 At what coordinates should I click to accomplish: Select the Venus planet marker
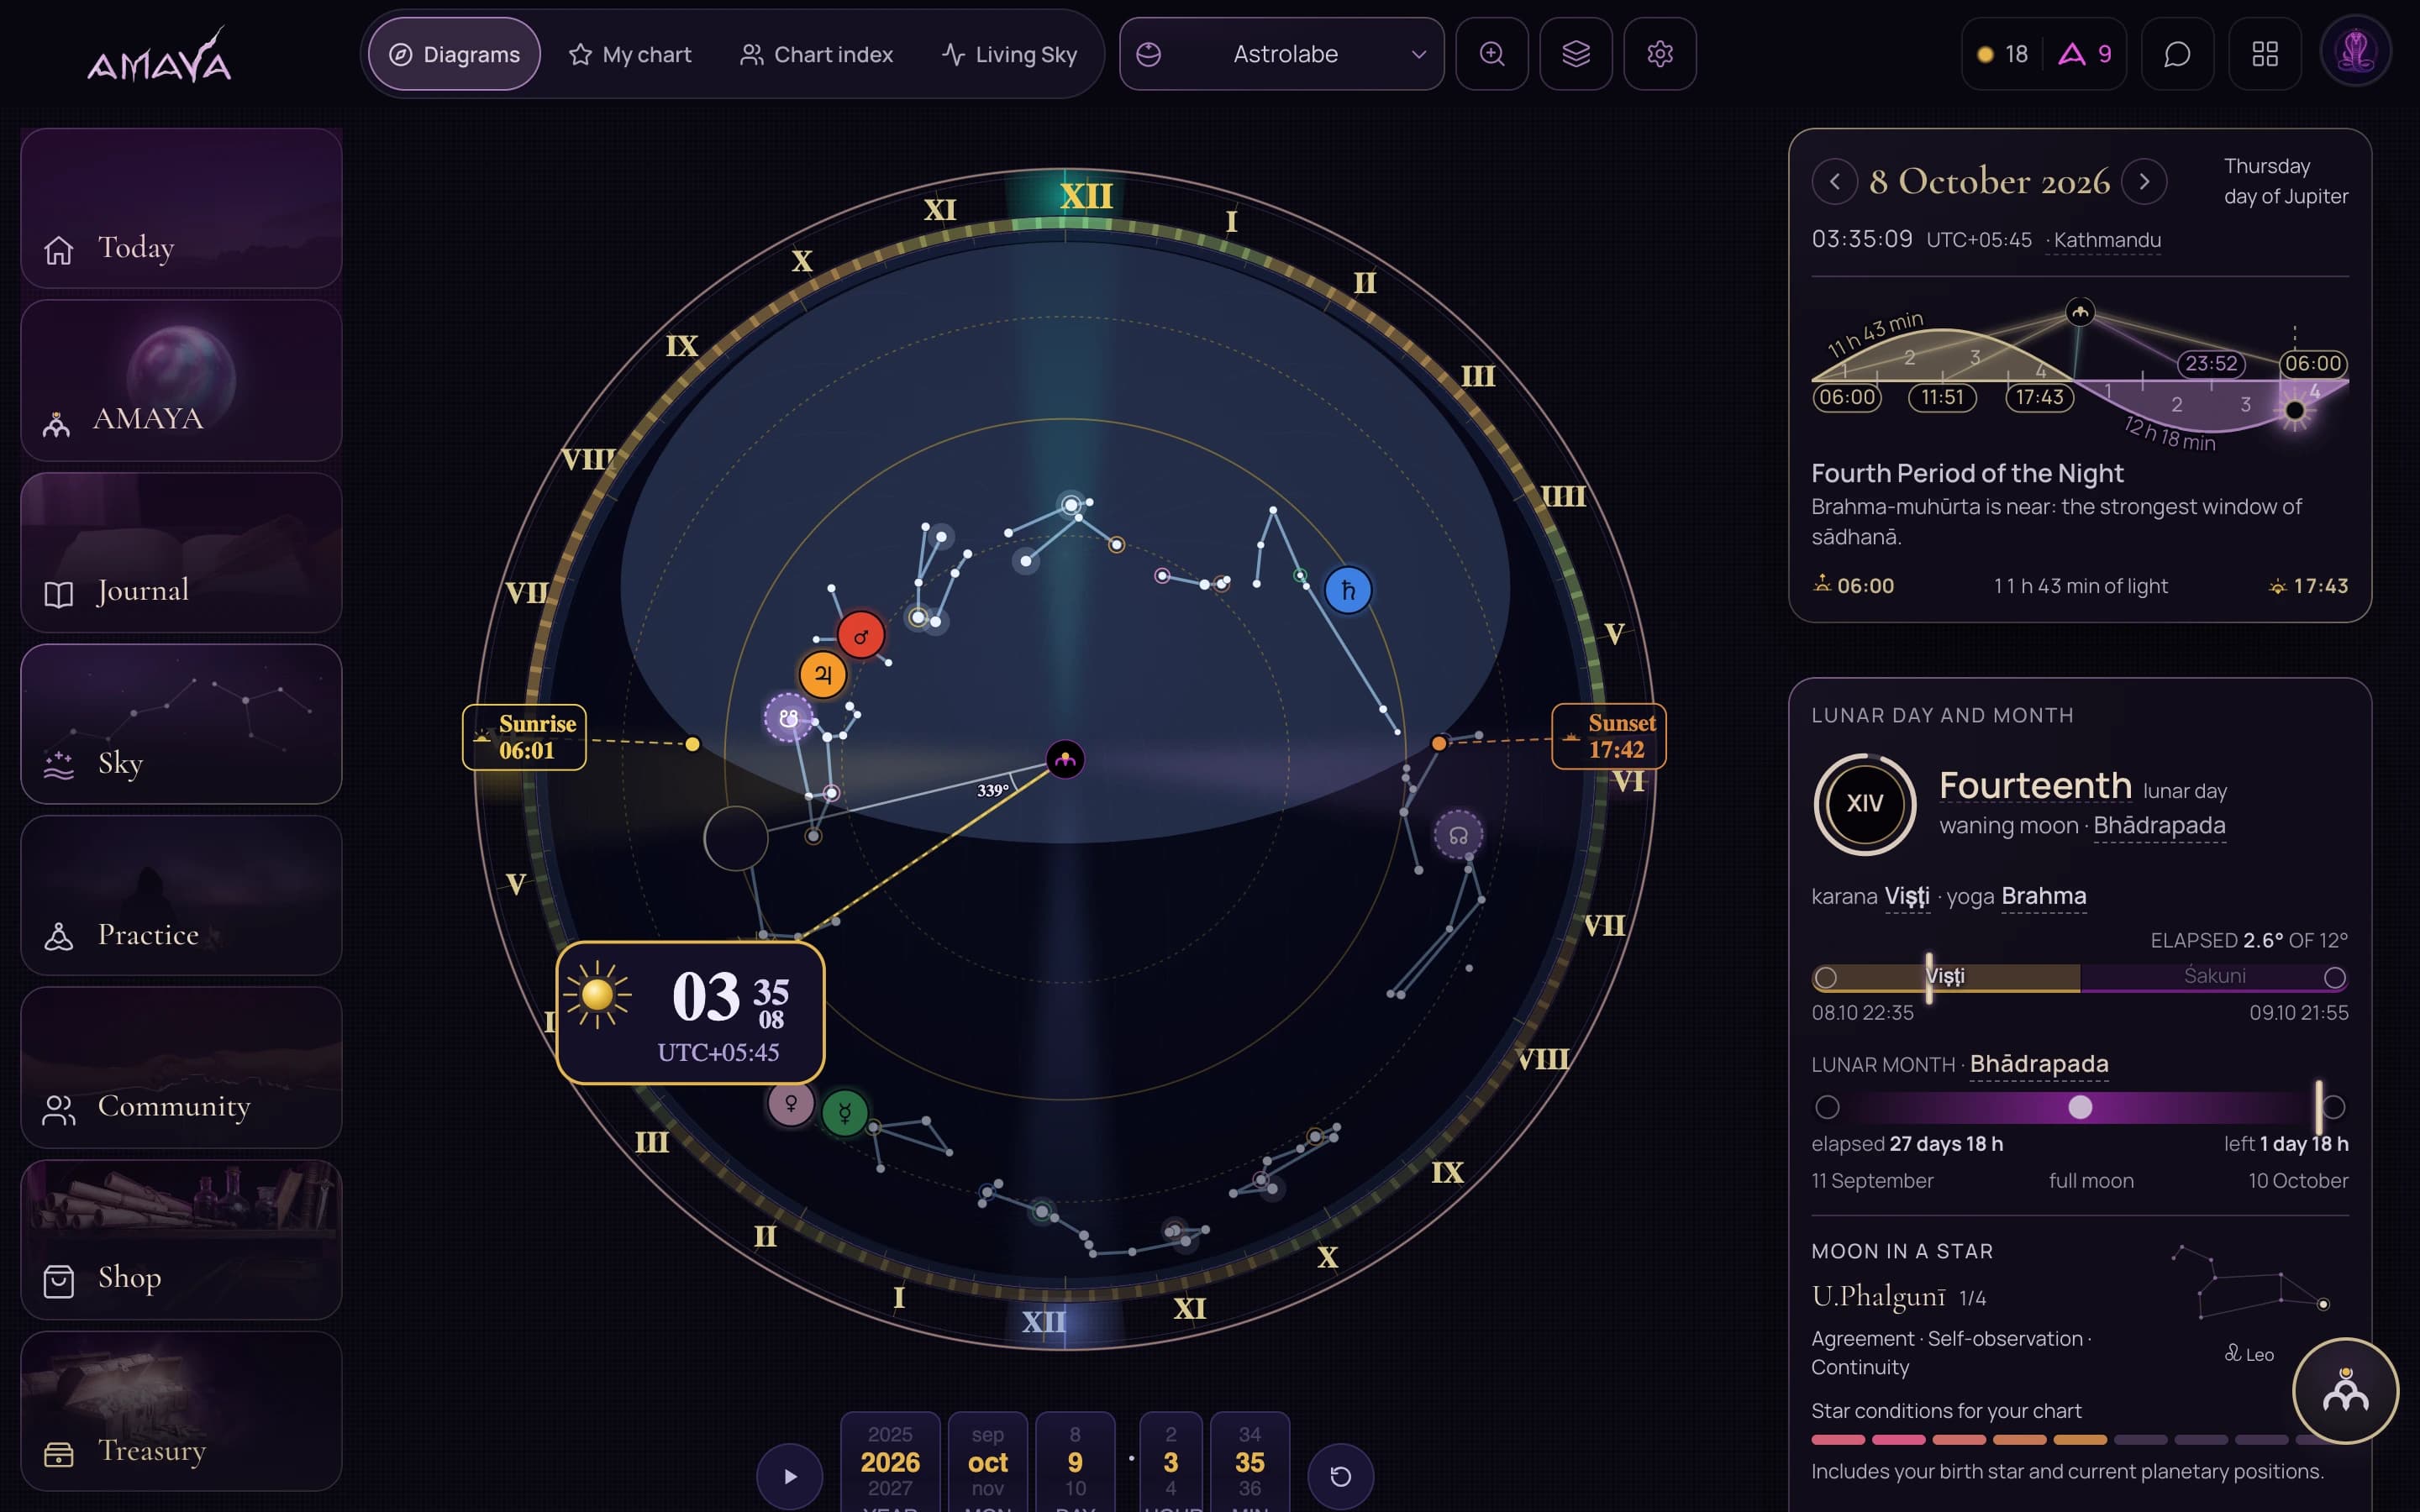coord(790,1103)
